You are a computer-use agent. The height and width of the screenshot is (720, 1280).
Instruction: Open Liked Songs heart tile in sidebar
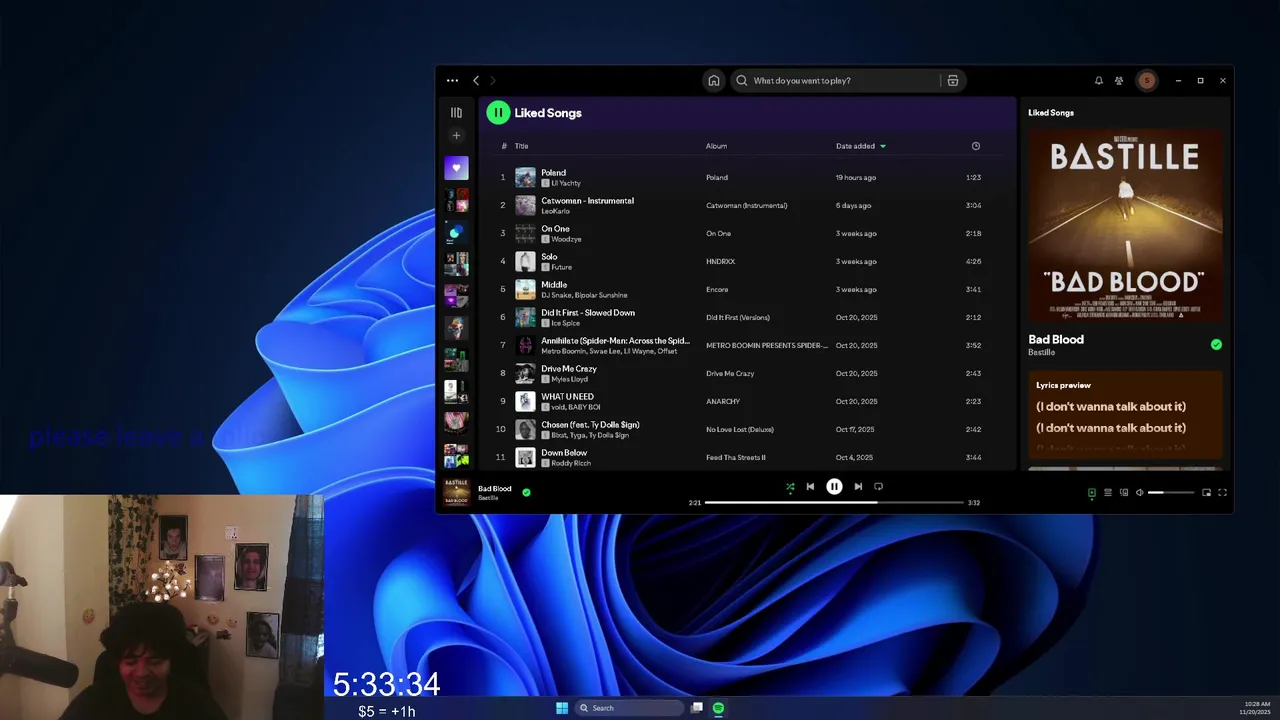(x=456, y=168)
